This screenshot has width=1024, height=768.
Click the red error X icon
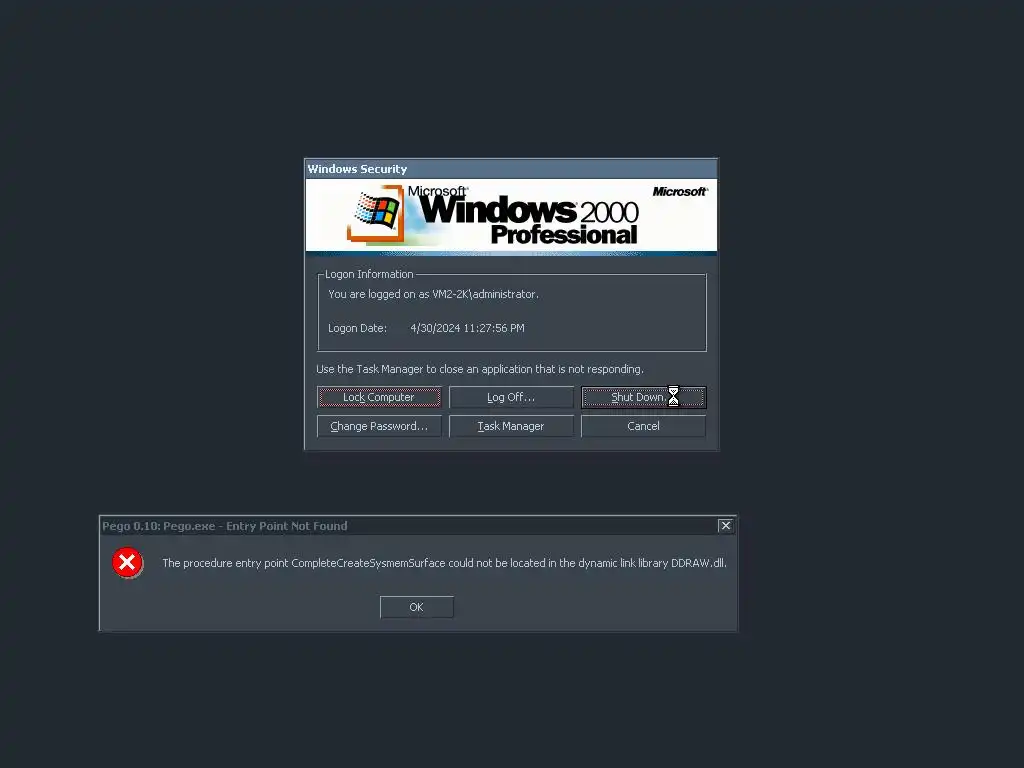[x=127, y=562]
